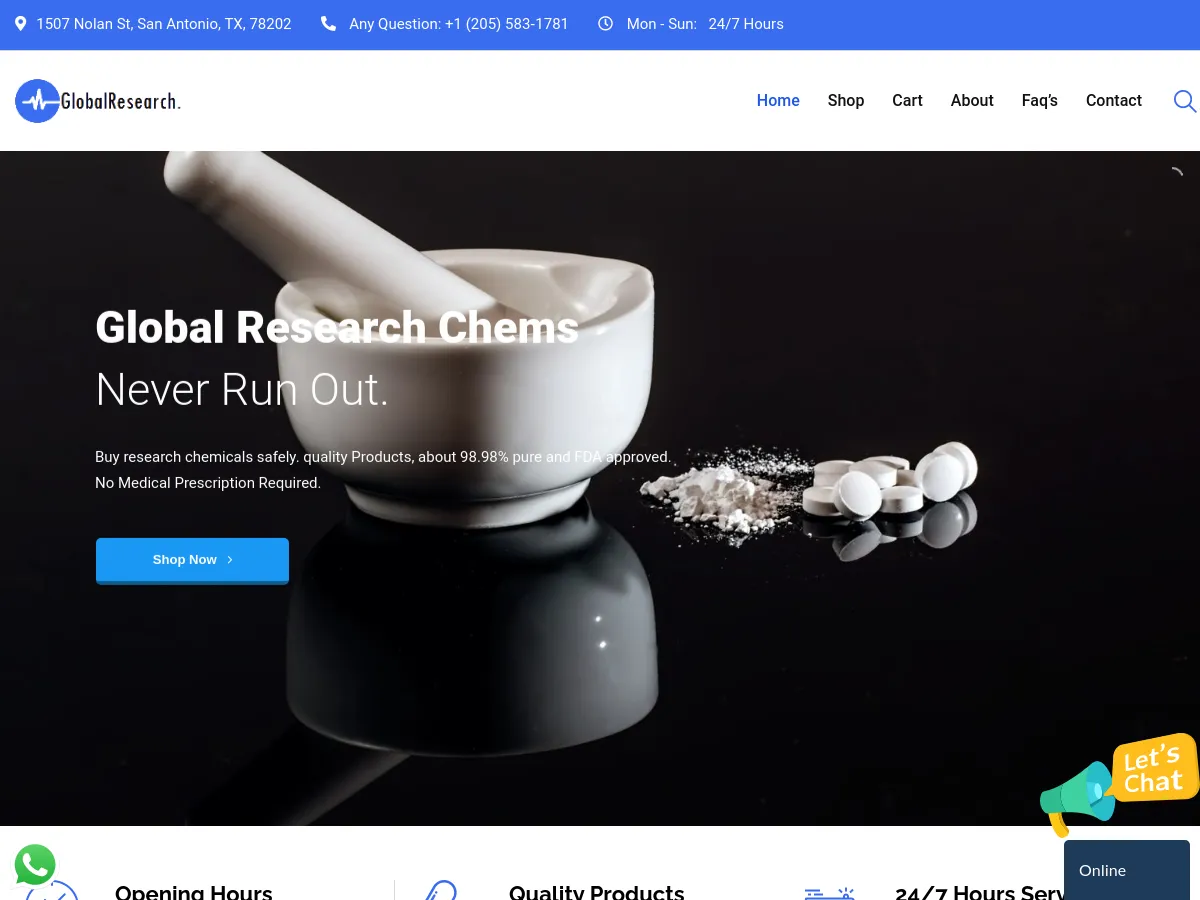Click the WhatsApp chat icon
1200x900 pixels.
(x=35, y=864)
